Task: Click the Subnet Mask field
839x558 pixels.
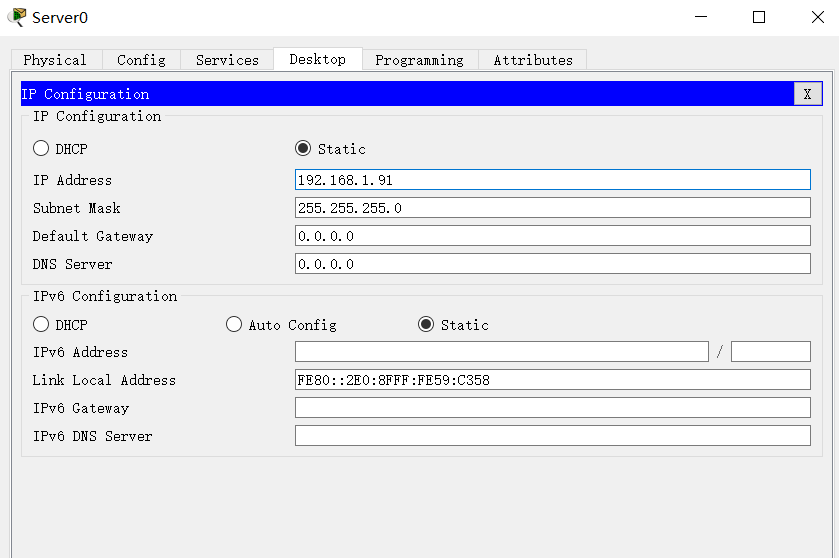Action: 553,208
